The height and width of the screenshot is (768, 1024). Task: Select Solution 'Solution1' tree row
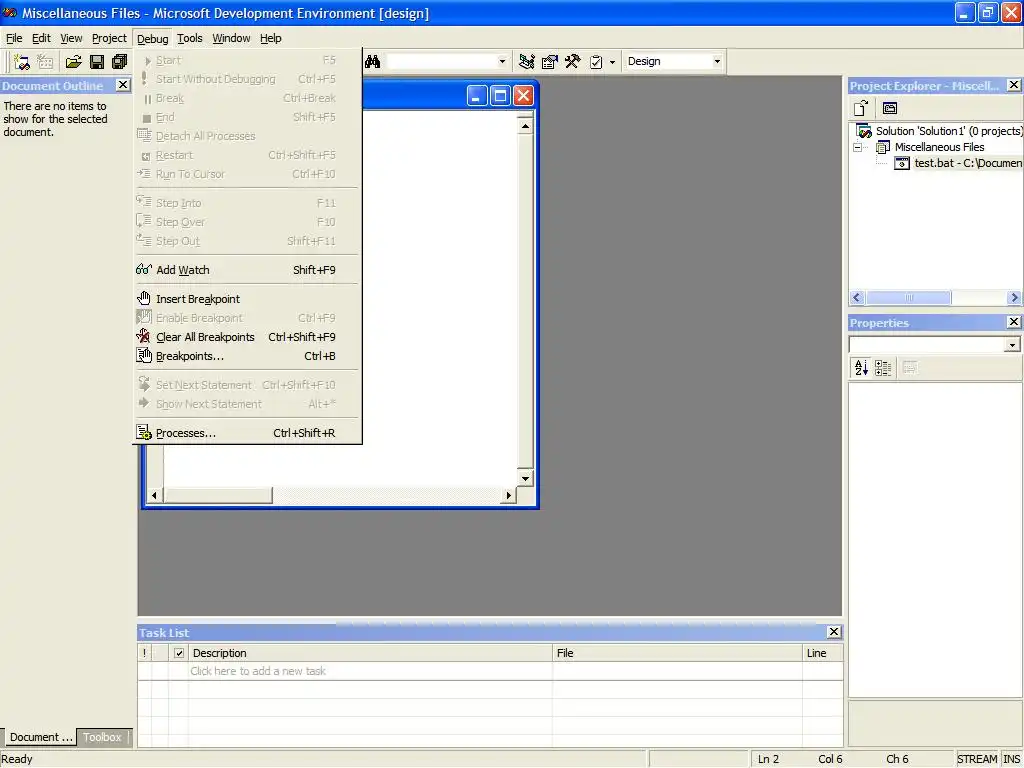pos(949,131)
